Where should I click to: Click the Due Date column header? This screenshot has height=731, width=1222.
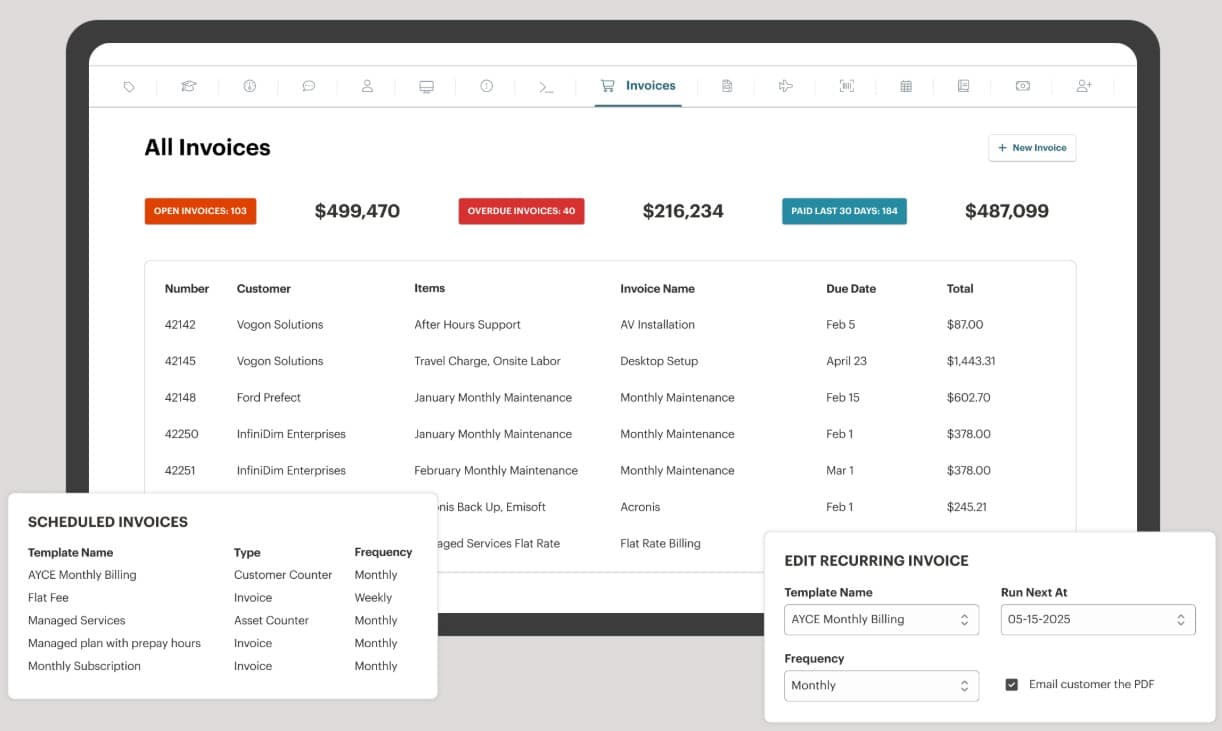coord(850,289)
